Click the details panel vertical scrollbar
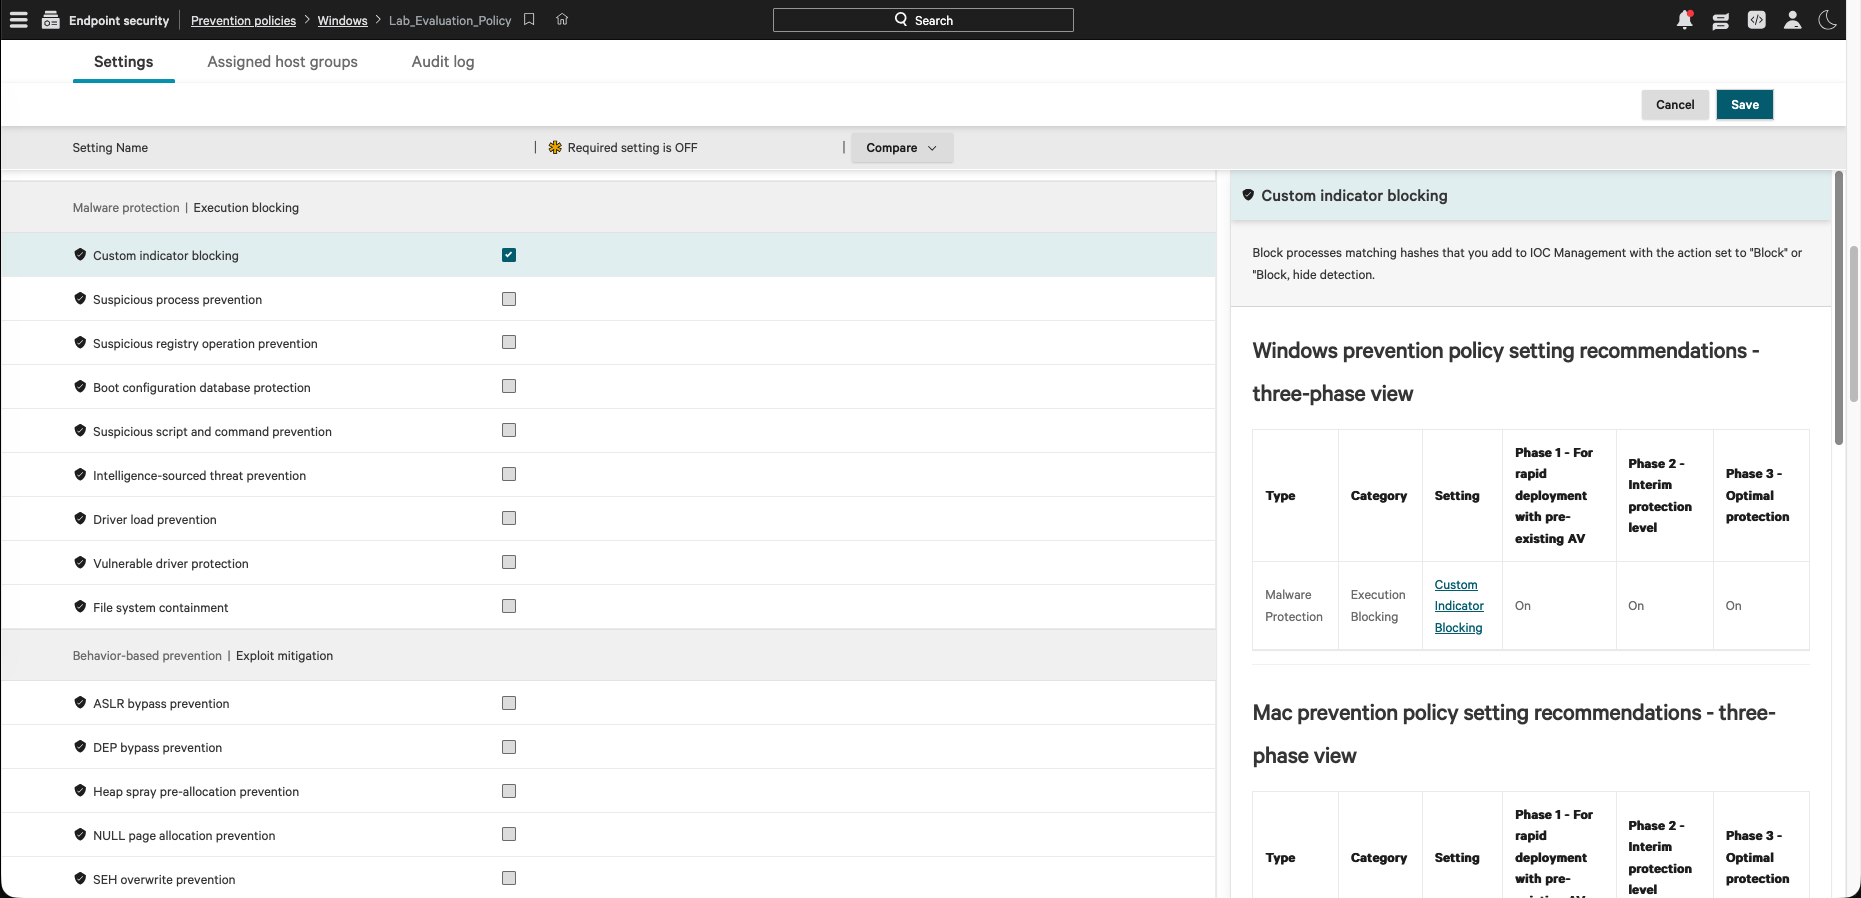Screen dimensions: 1861x898 (x=1838, y=308)
